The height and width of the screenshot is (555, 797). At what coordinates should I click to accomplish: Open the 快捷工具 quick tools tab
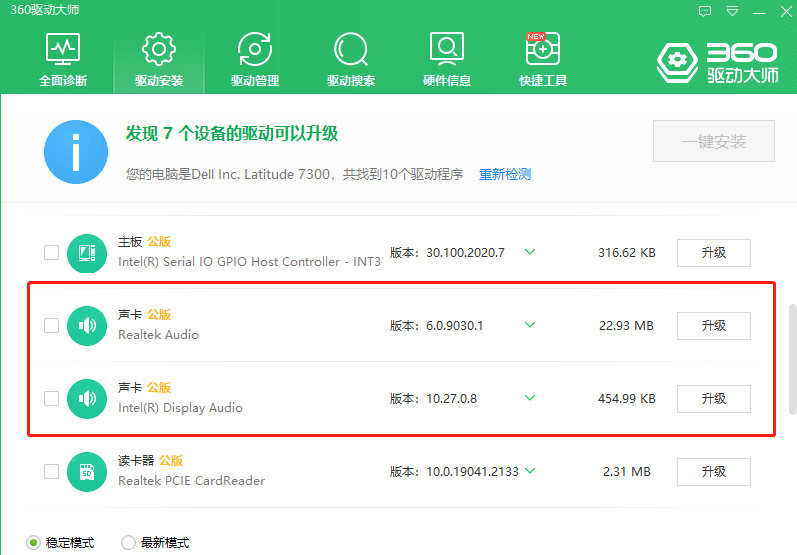(543, 59)
